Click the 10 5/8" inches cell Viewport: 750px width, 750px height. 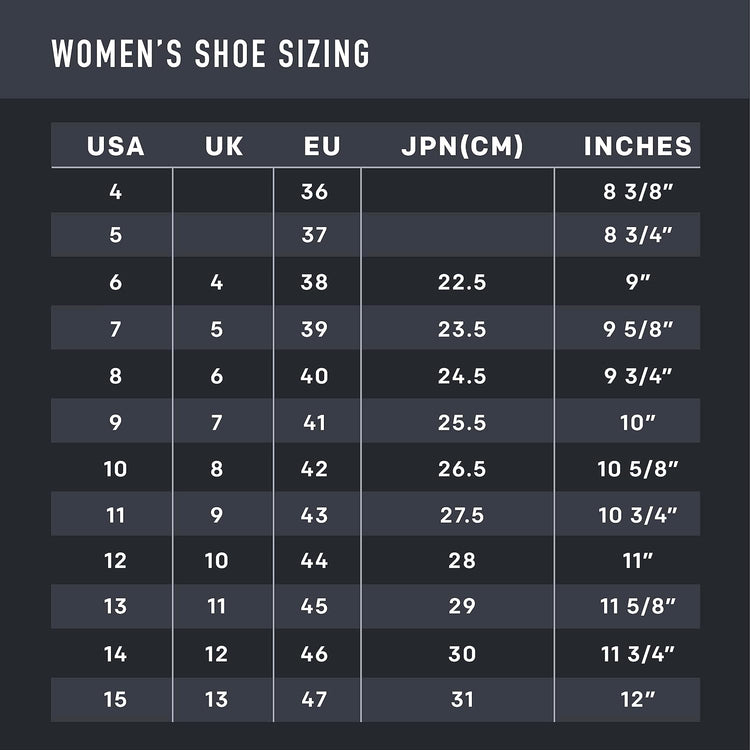638,469
